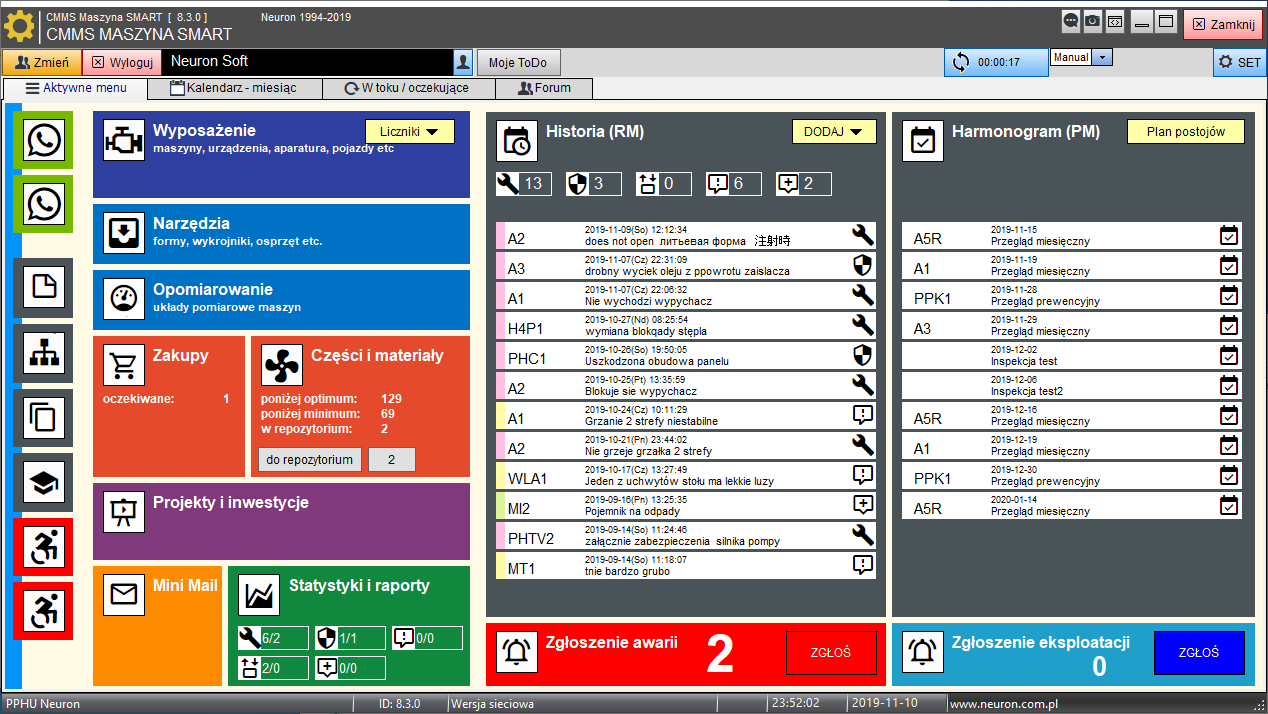Viewport: 1268px width, 714px height.
Task: Open the organization chart sidebar icon
Action: [44, 353]
